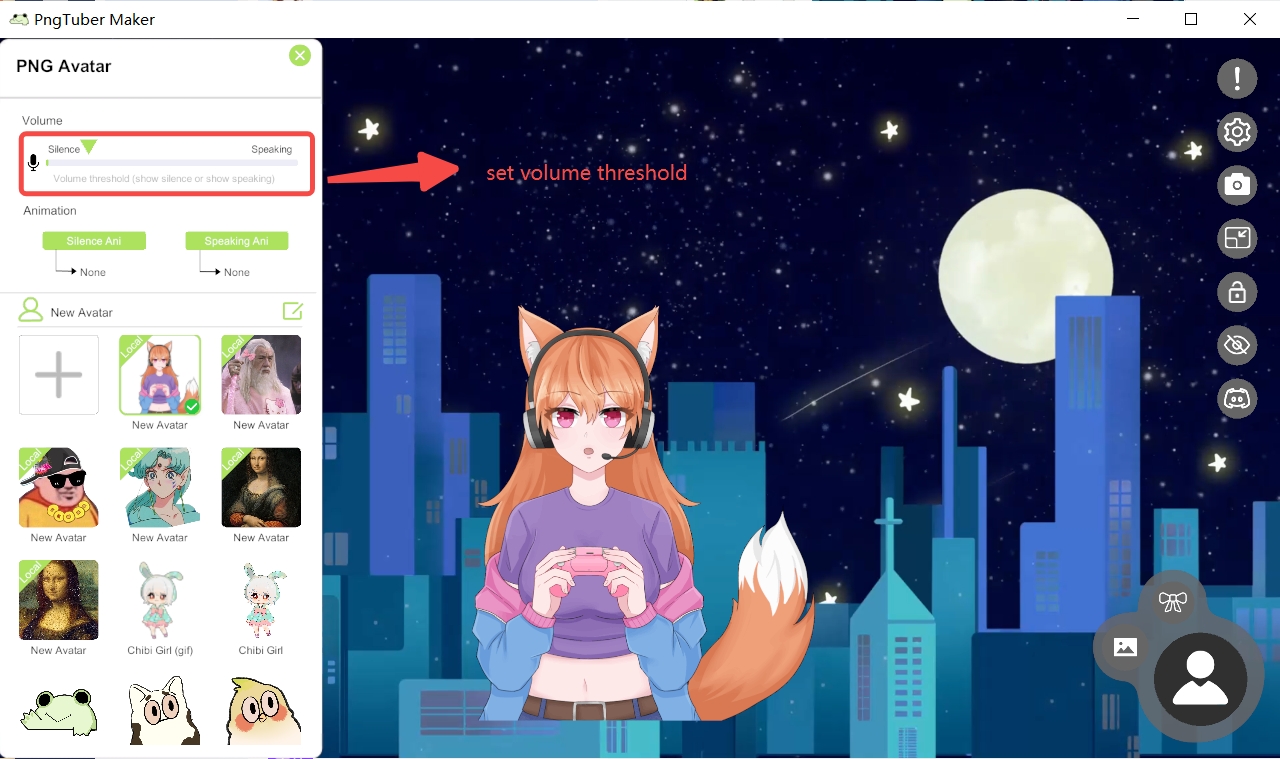Open the Silence Ani animation selector
Viewport: 1280px width, 759px height.
tap(94, 241)
